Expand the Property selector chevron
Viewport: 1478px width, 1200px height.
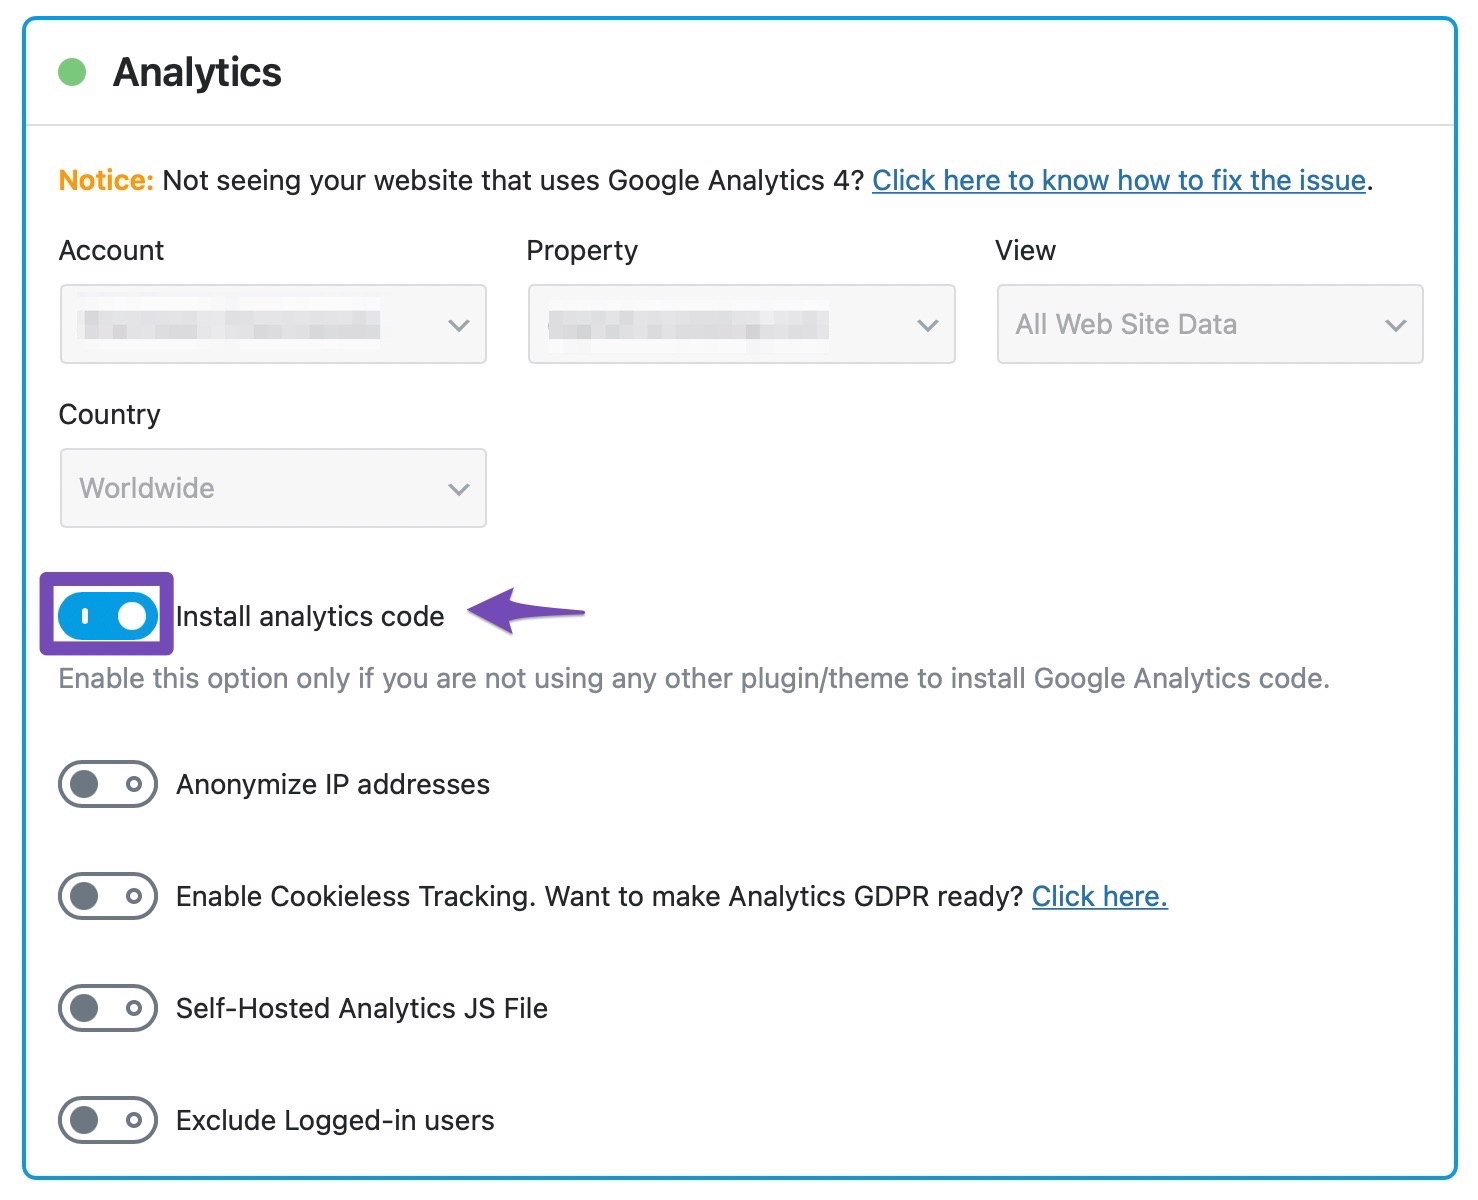(x=927, y=324)
